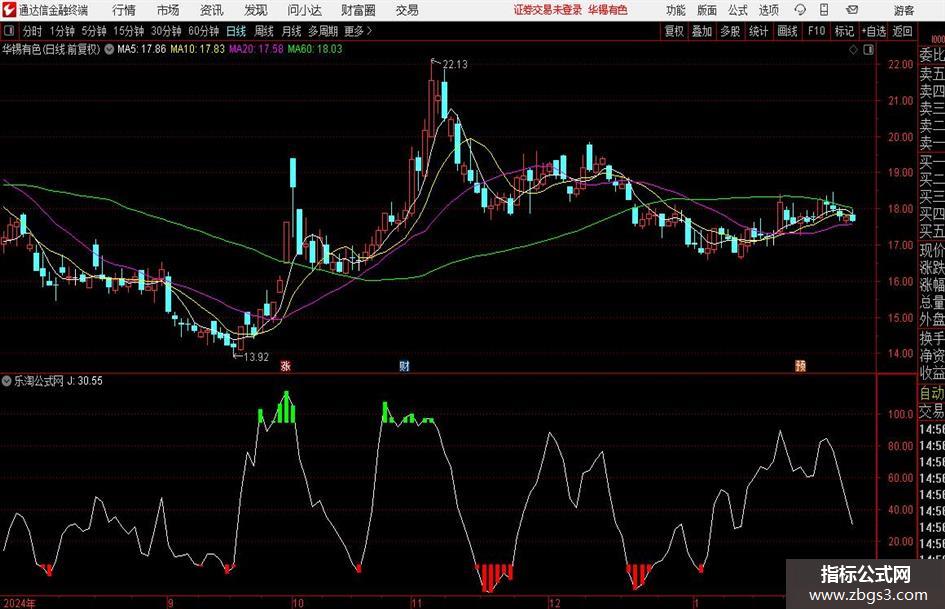Expand the dropdown arrow beside 华锡有色 title
945x609 pixels.
click(109, 49)
